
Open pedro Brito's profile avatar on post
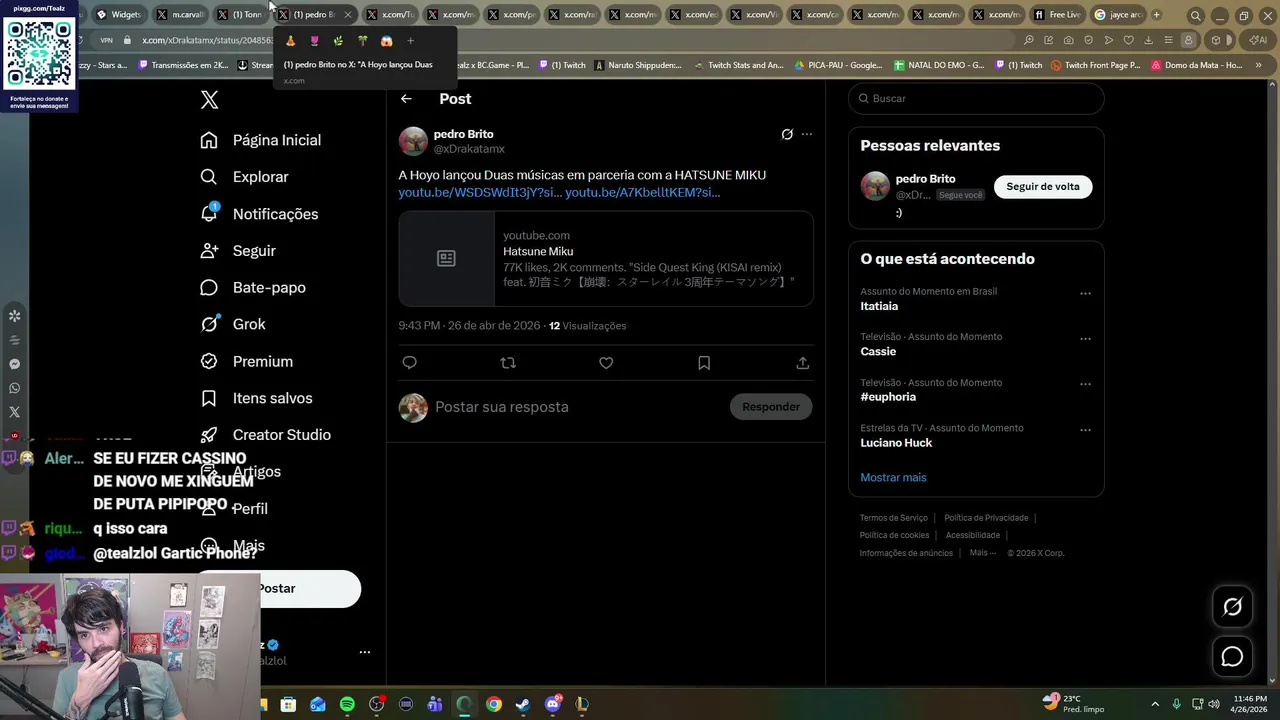pos(413,141)
